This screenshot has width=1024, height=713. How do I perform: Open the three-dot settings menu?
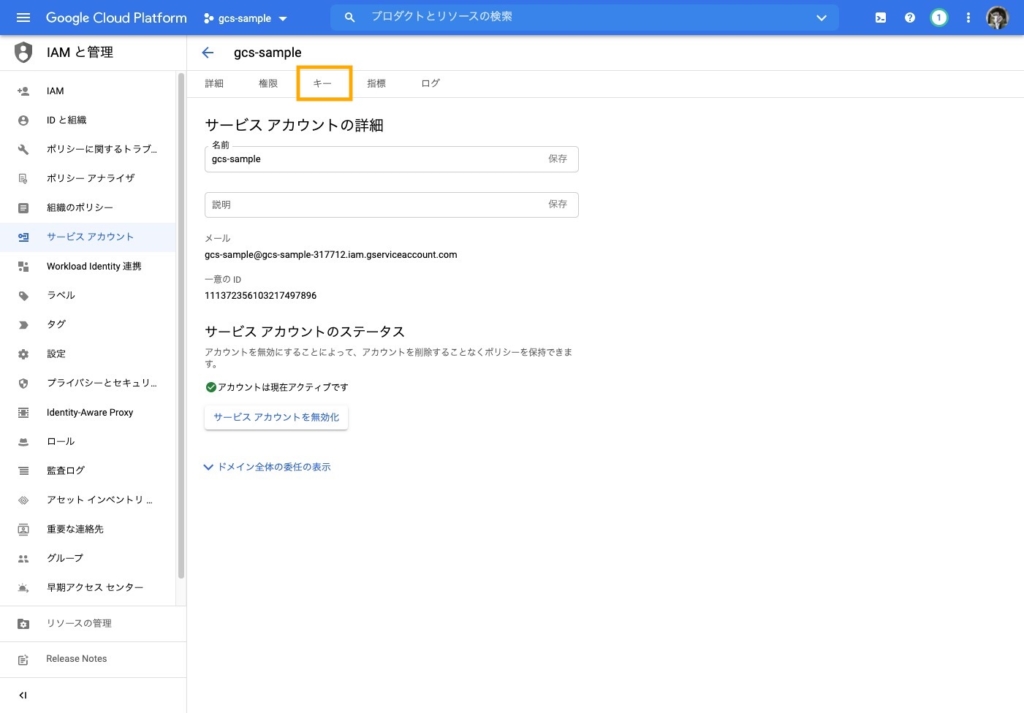coord(968,18)
